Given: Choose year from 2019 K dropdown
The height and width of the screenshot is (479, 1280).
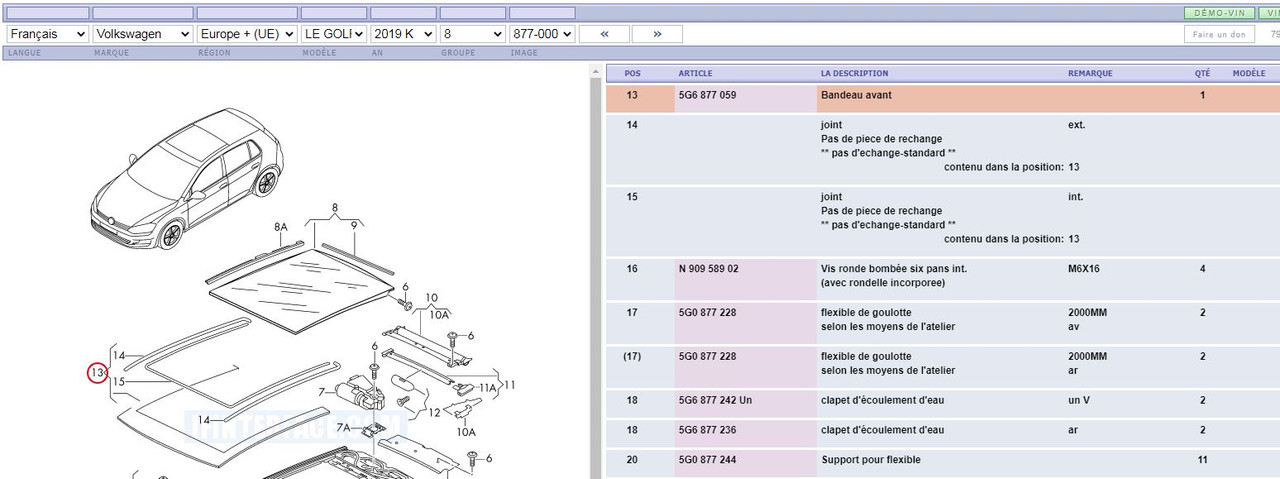Looking at the screenshot, I should pyautogui.click(x=403, y=34).
